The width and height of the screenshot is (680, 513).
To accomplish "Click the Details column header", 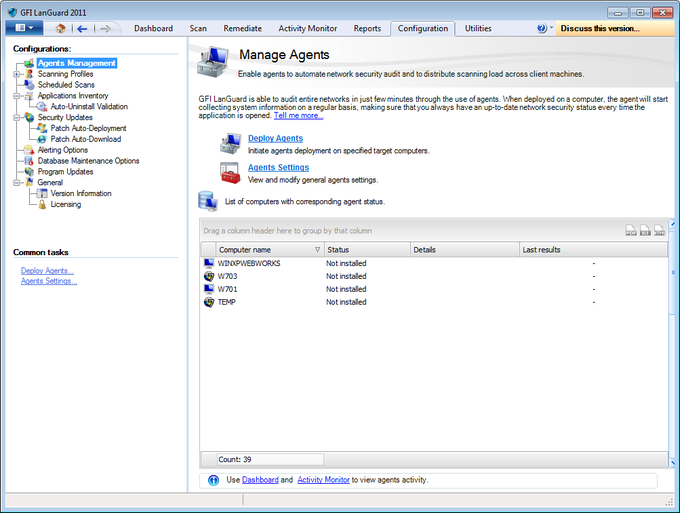I will coord(464,250).
